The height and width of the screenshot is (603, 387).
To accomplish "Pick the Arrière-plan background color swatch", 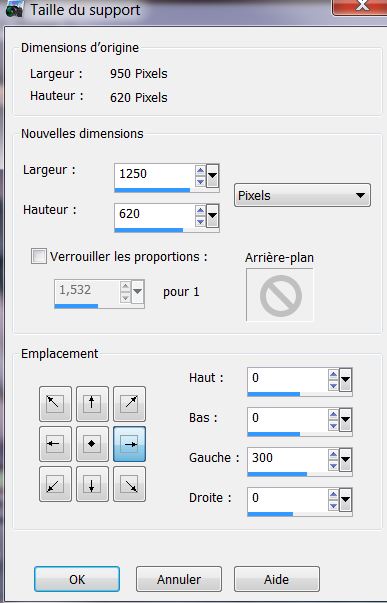I will point(280,295).
